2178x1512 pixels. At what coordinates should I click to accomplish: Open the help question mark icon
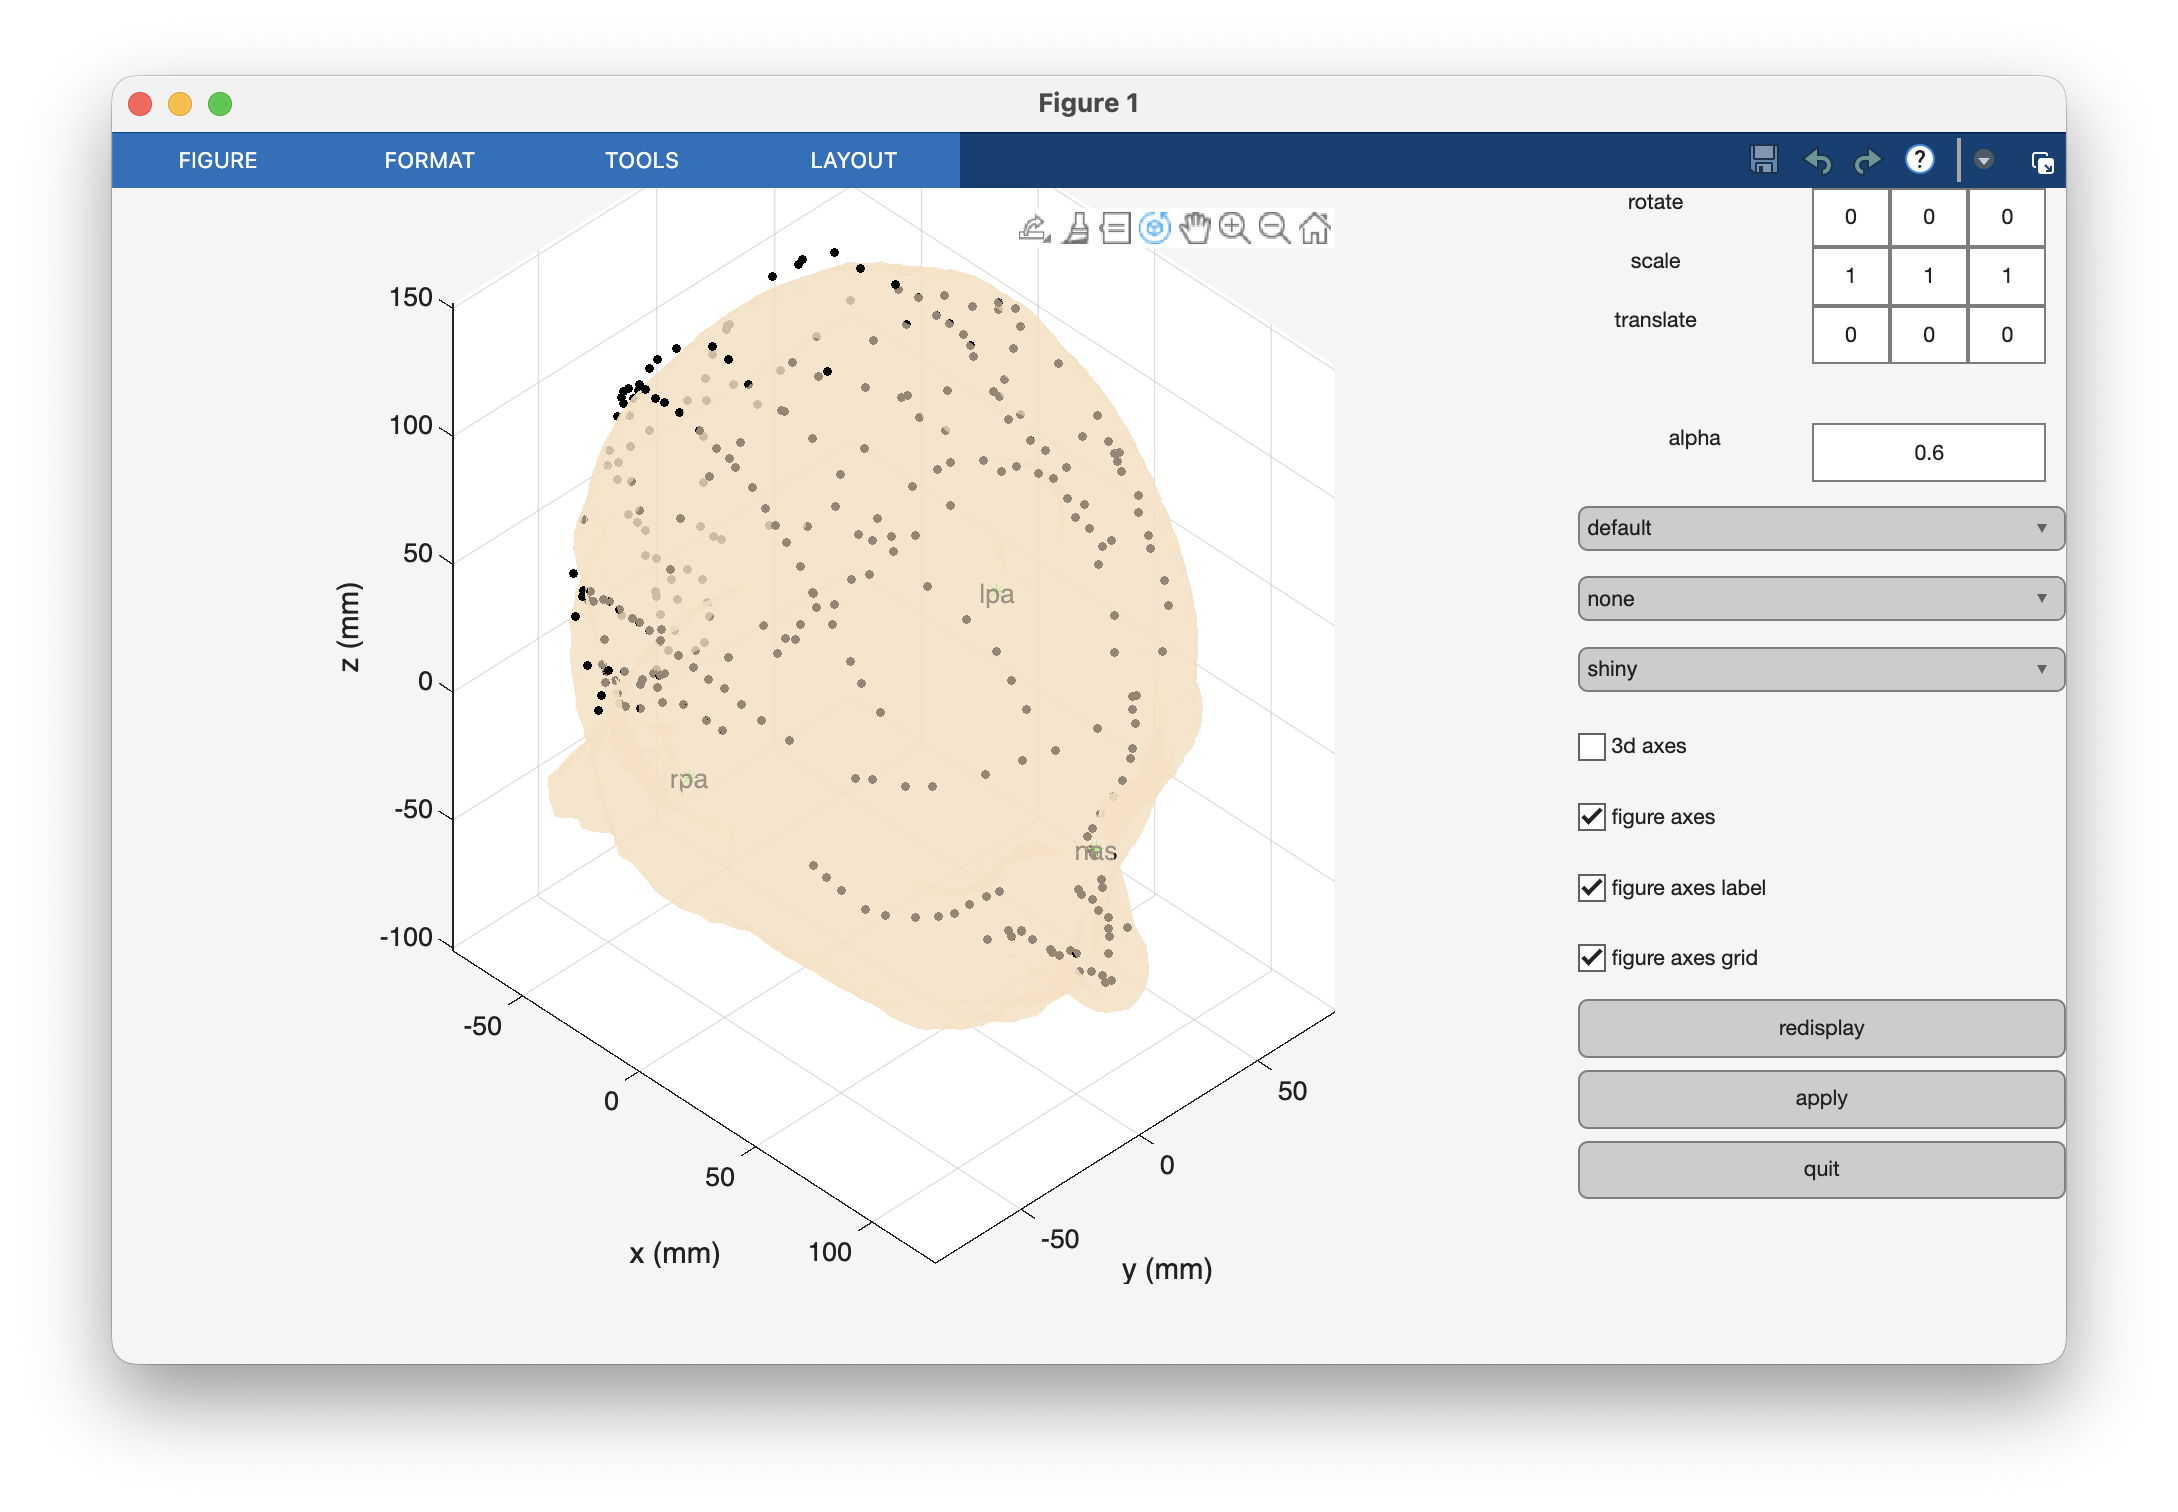tap(1919, 160)
